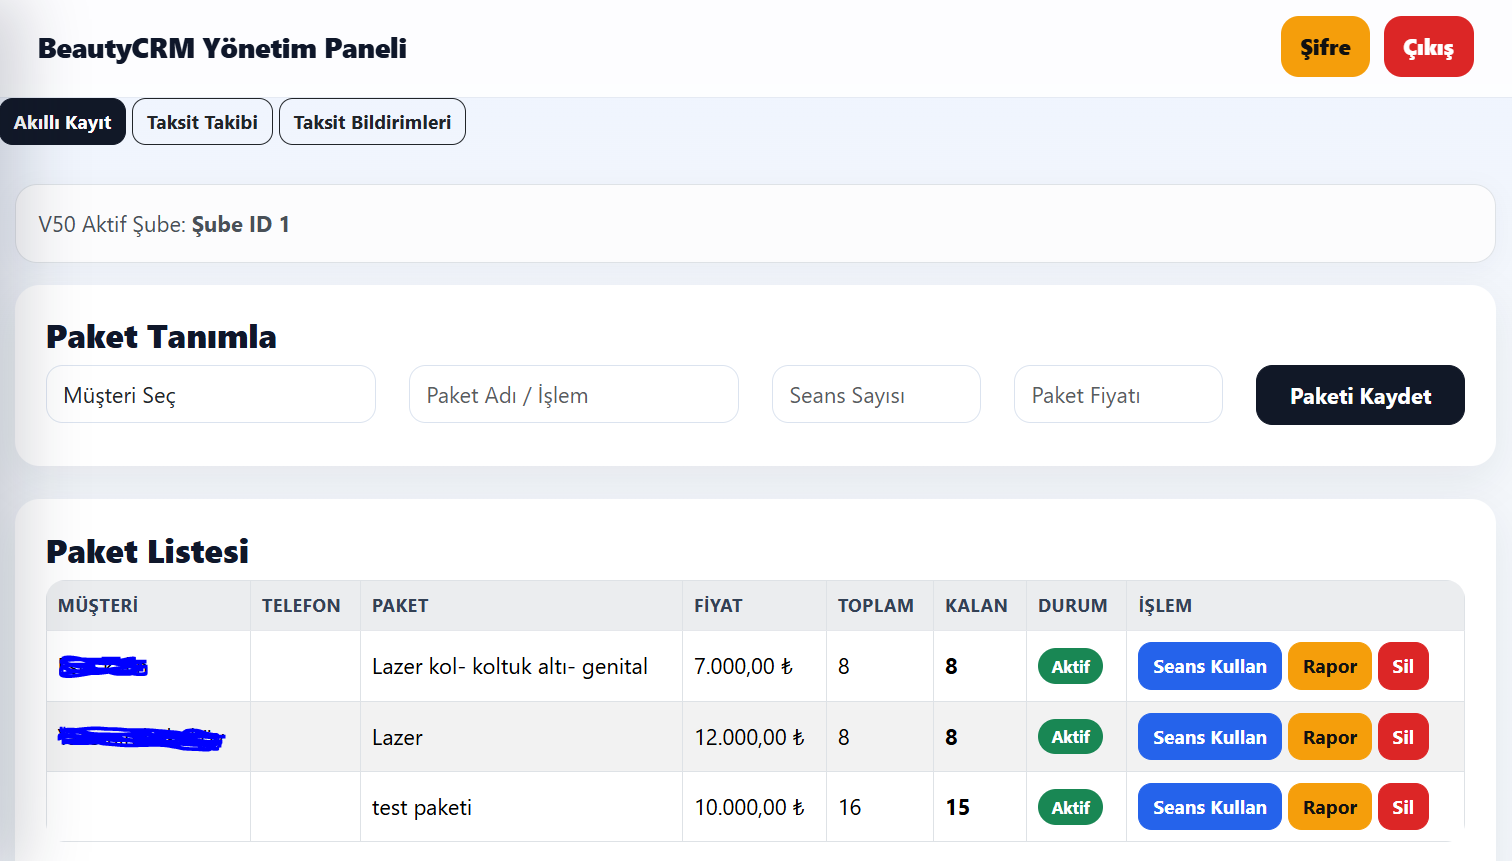1512x861 pixels.
Task: Open Rapor in the 12.000,00 ₺ Lazer row
Action: [1330, 737]
